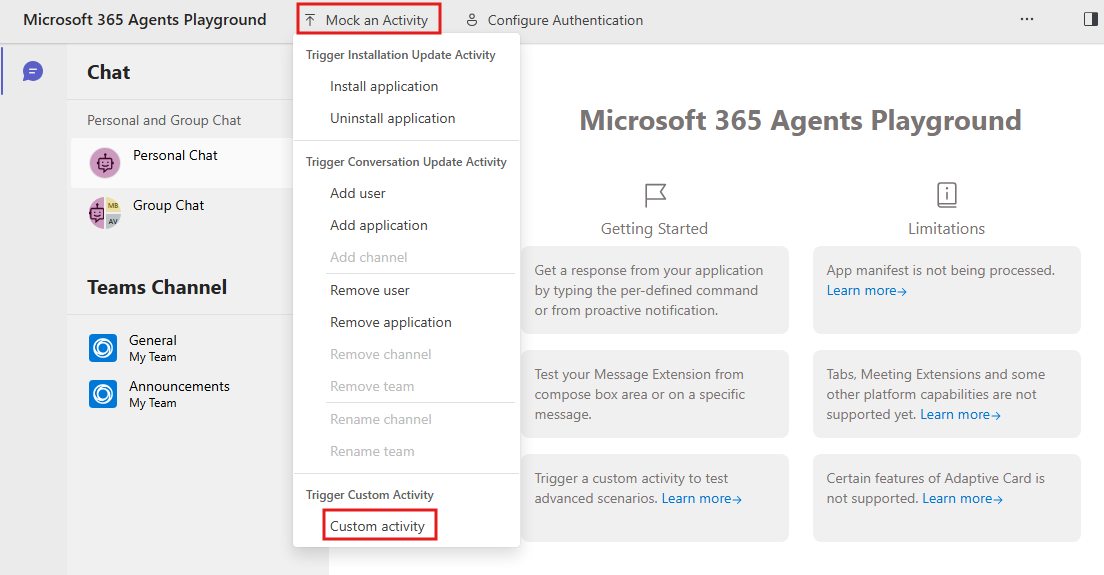
Task: Follow Learn more link under App manifest
Action: (x=866, y=291)
